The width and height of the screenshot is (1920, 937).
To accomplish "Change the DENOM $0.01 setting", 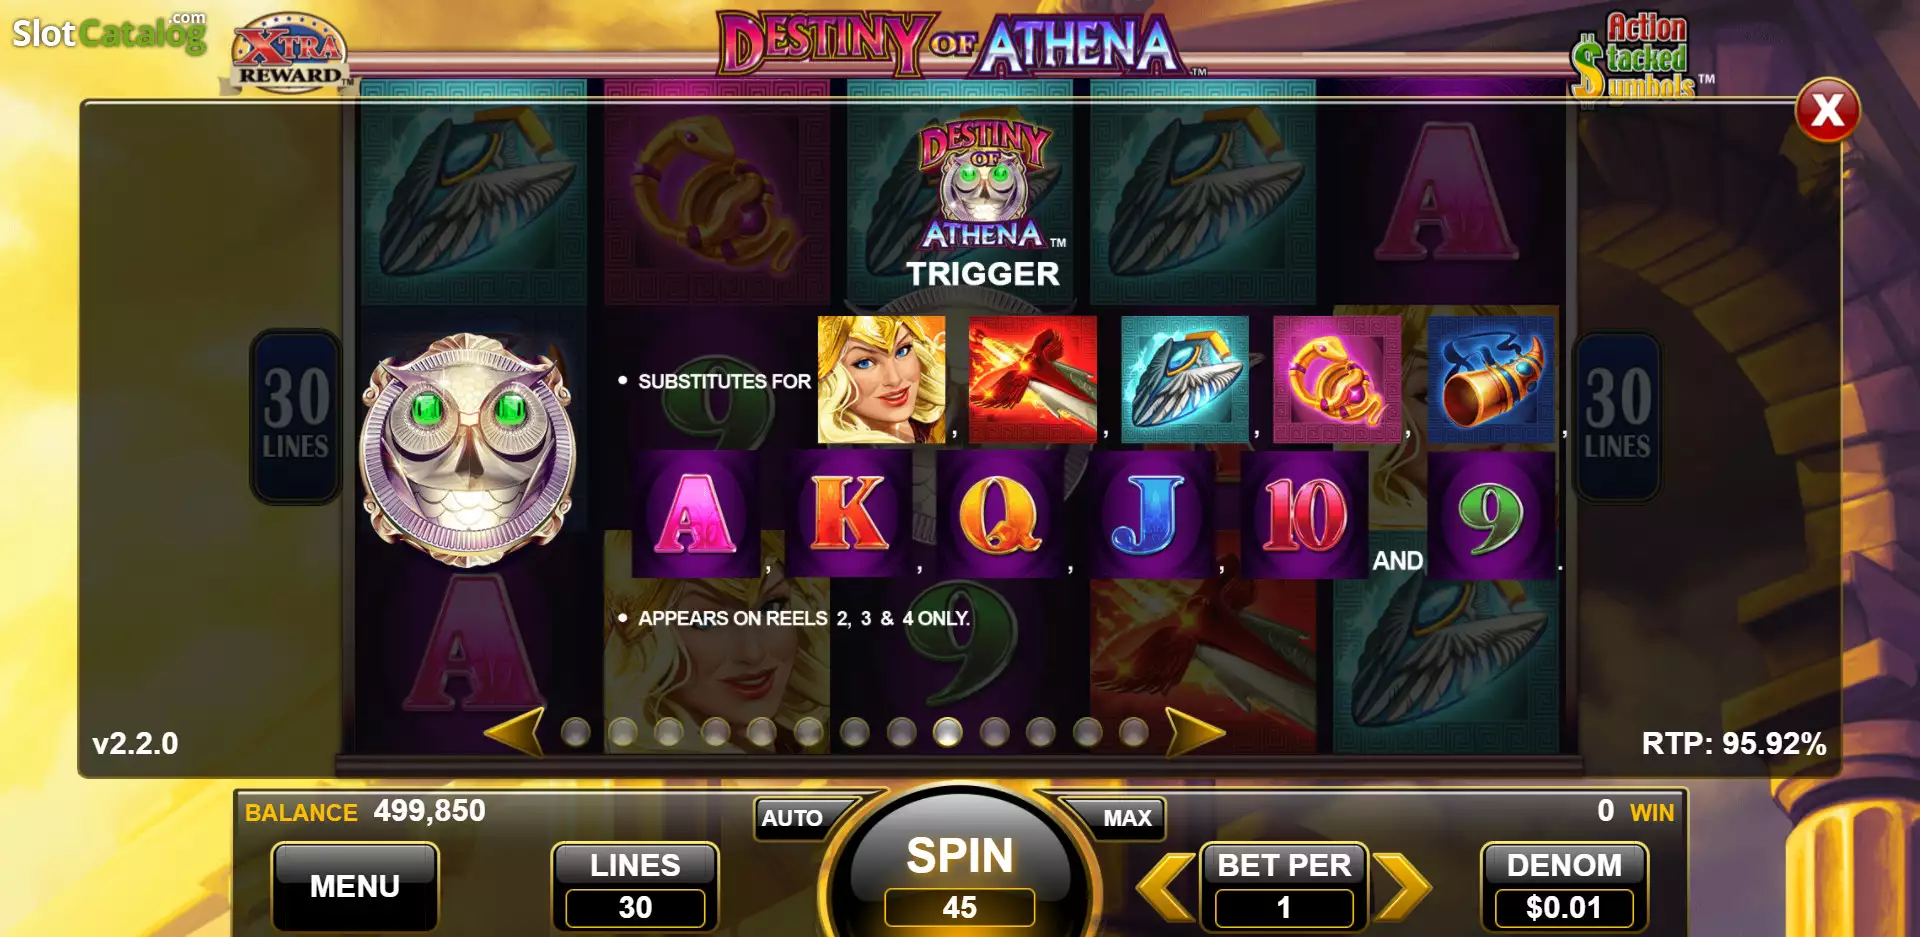I will click(x=1565, y=886).
